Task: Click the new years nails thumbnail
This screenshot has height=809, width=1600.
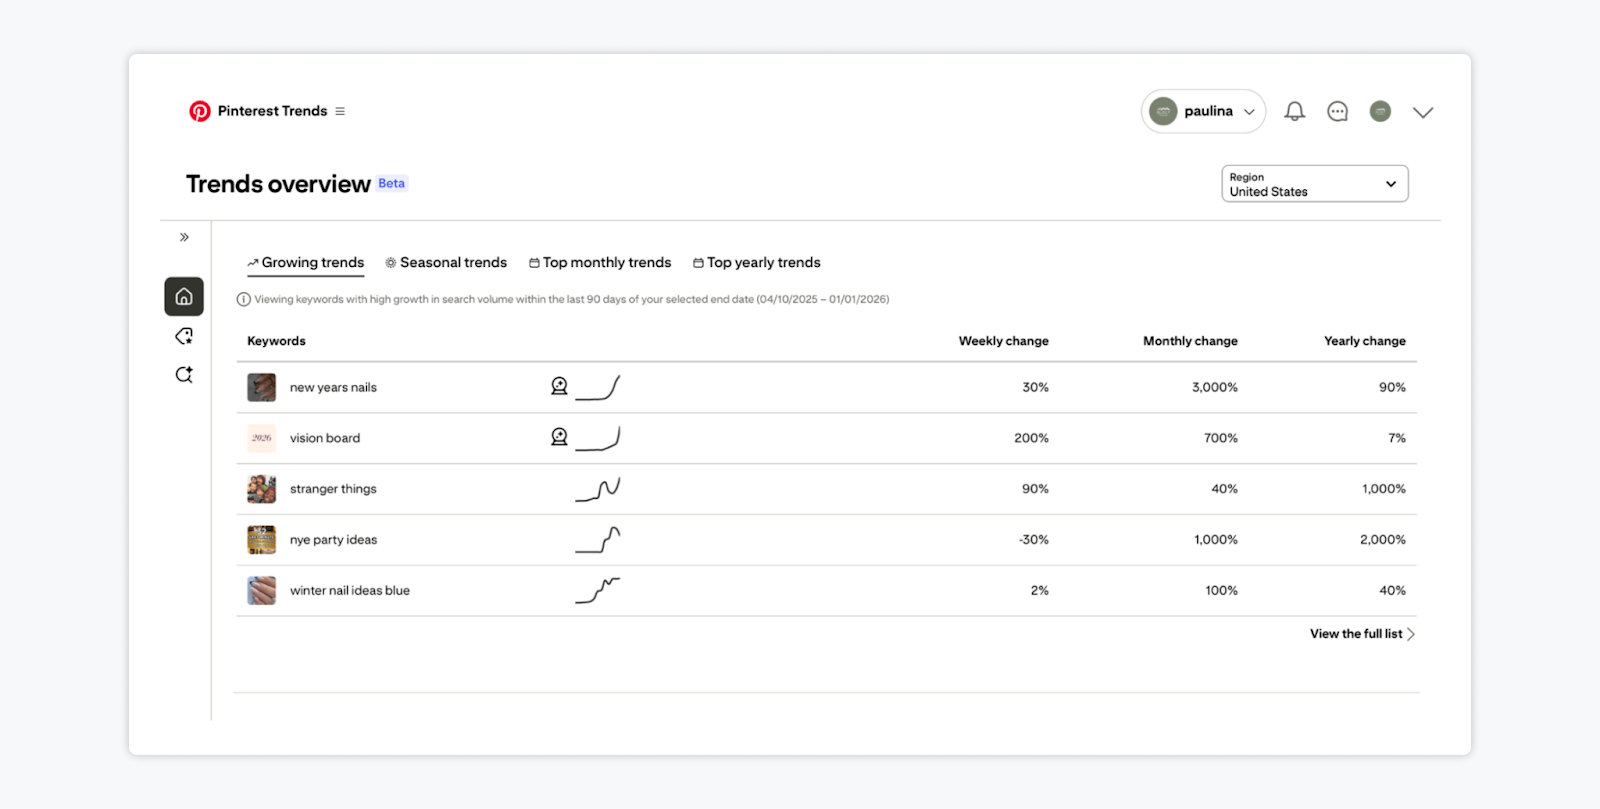Action: pos(261,387)
